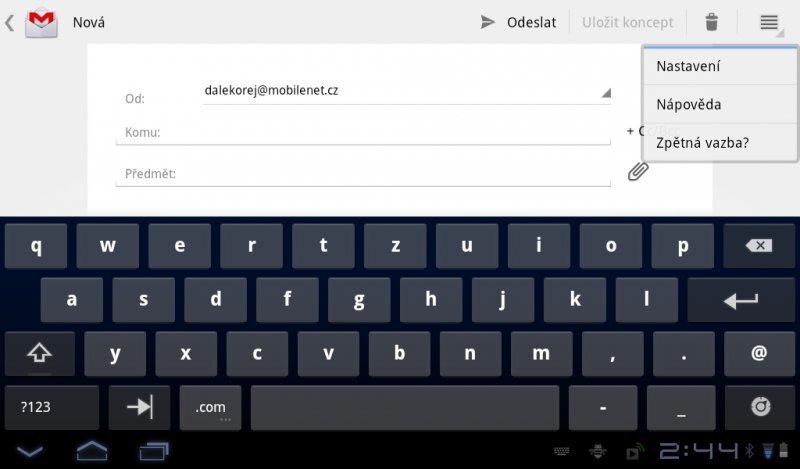
Task: Save draft via Uložit koncept
Action: pos(628,22)
